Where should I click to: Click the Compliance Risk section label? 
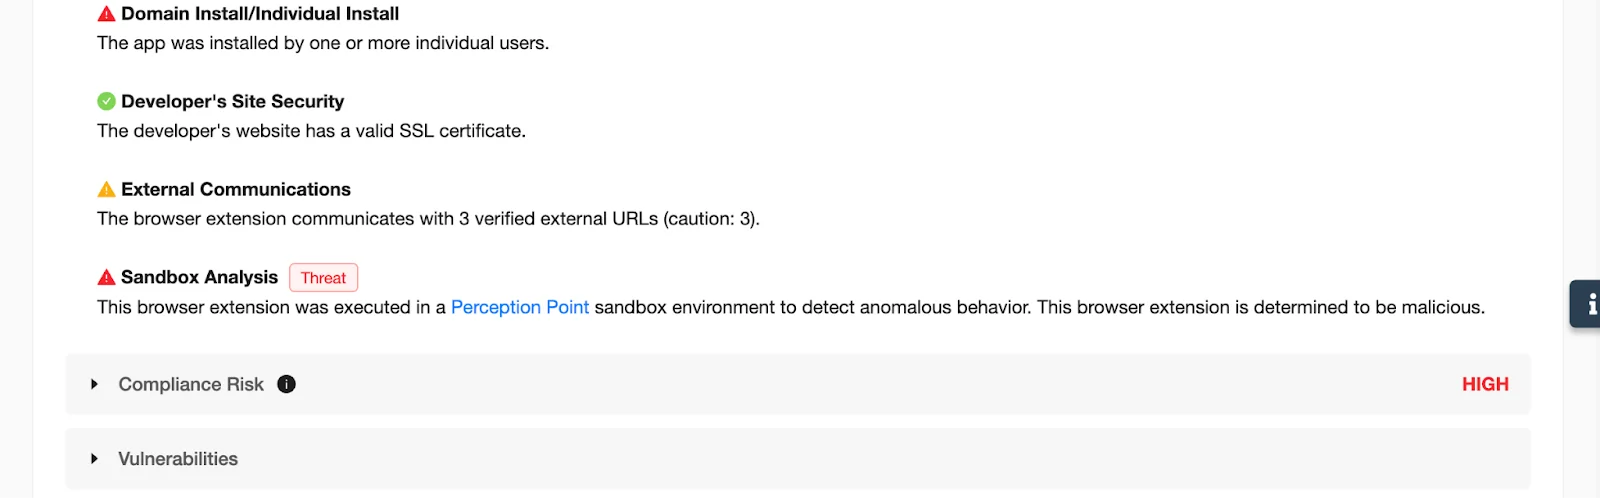point(191,384)
